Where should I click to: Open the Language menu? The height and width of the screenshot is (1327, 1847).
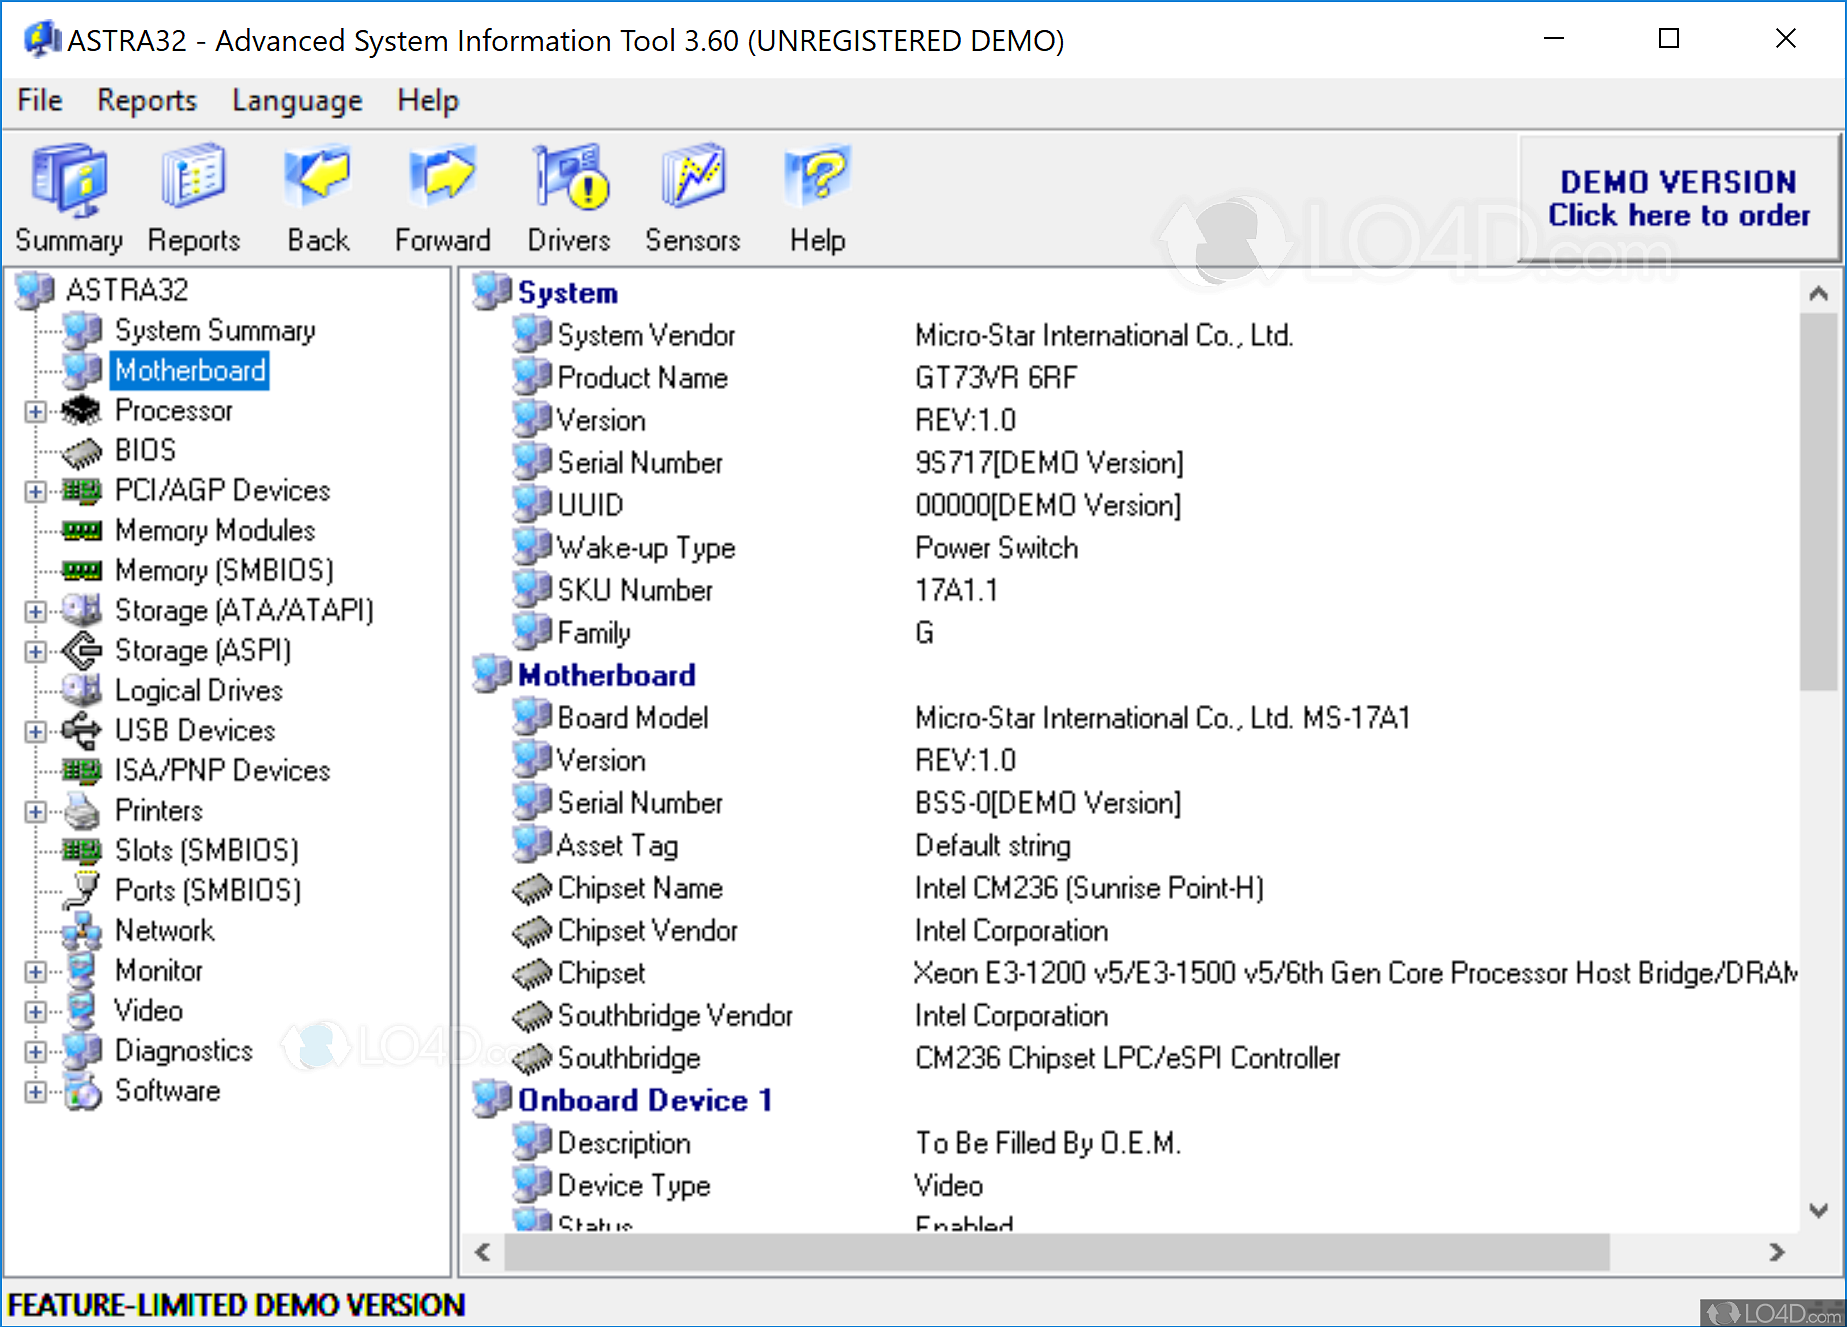coord(296,100)
